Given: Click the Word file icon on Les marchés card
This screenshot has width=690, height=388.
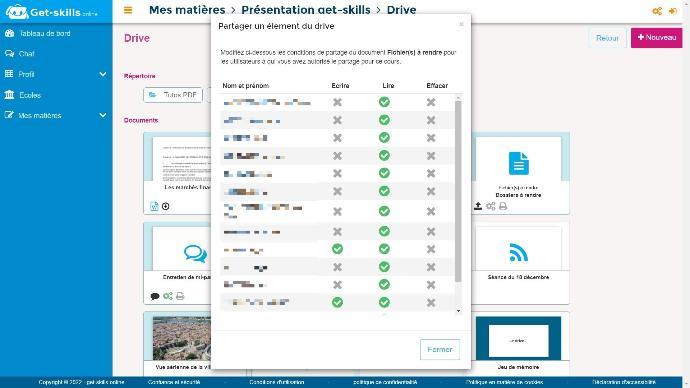Looking at the screenshot, I should [154, 206].
